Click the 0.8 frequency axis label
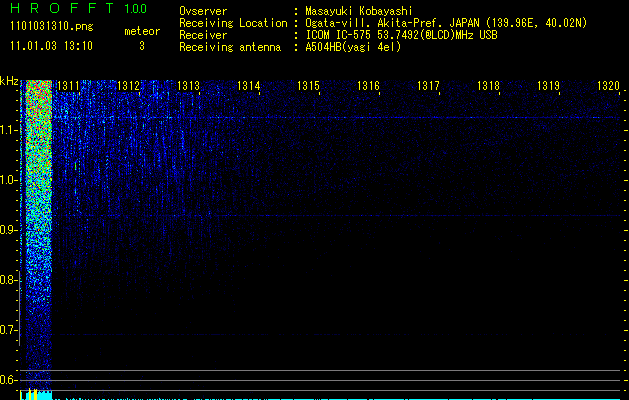 [9, 280]
